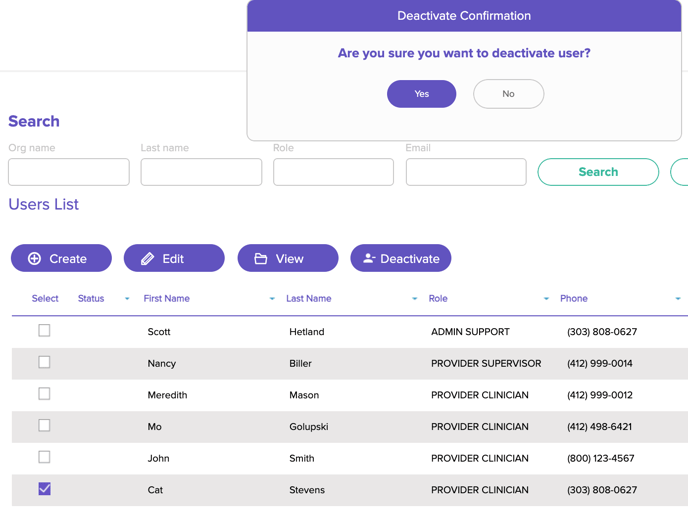Select the checkbox for Nancy Biller

pyautogui.click(x=44, y=362)
